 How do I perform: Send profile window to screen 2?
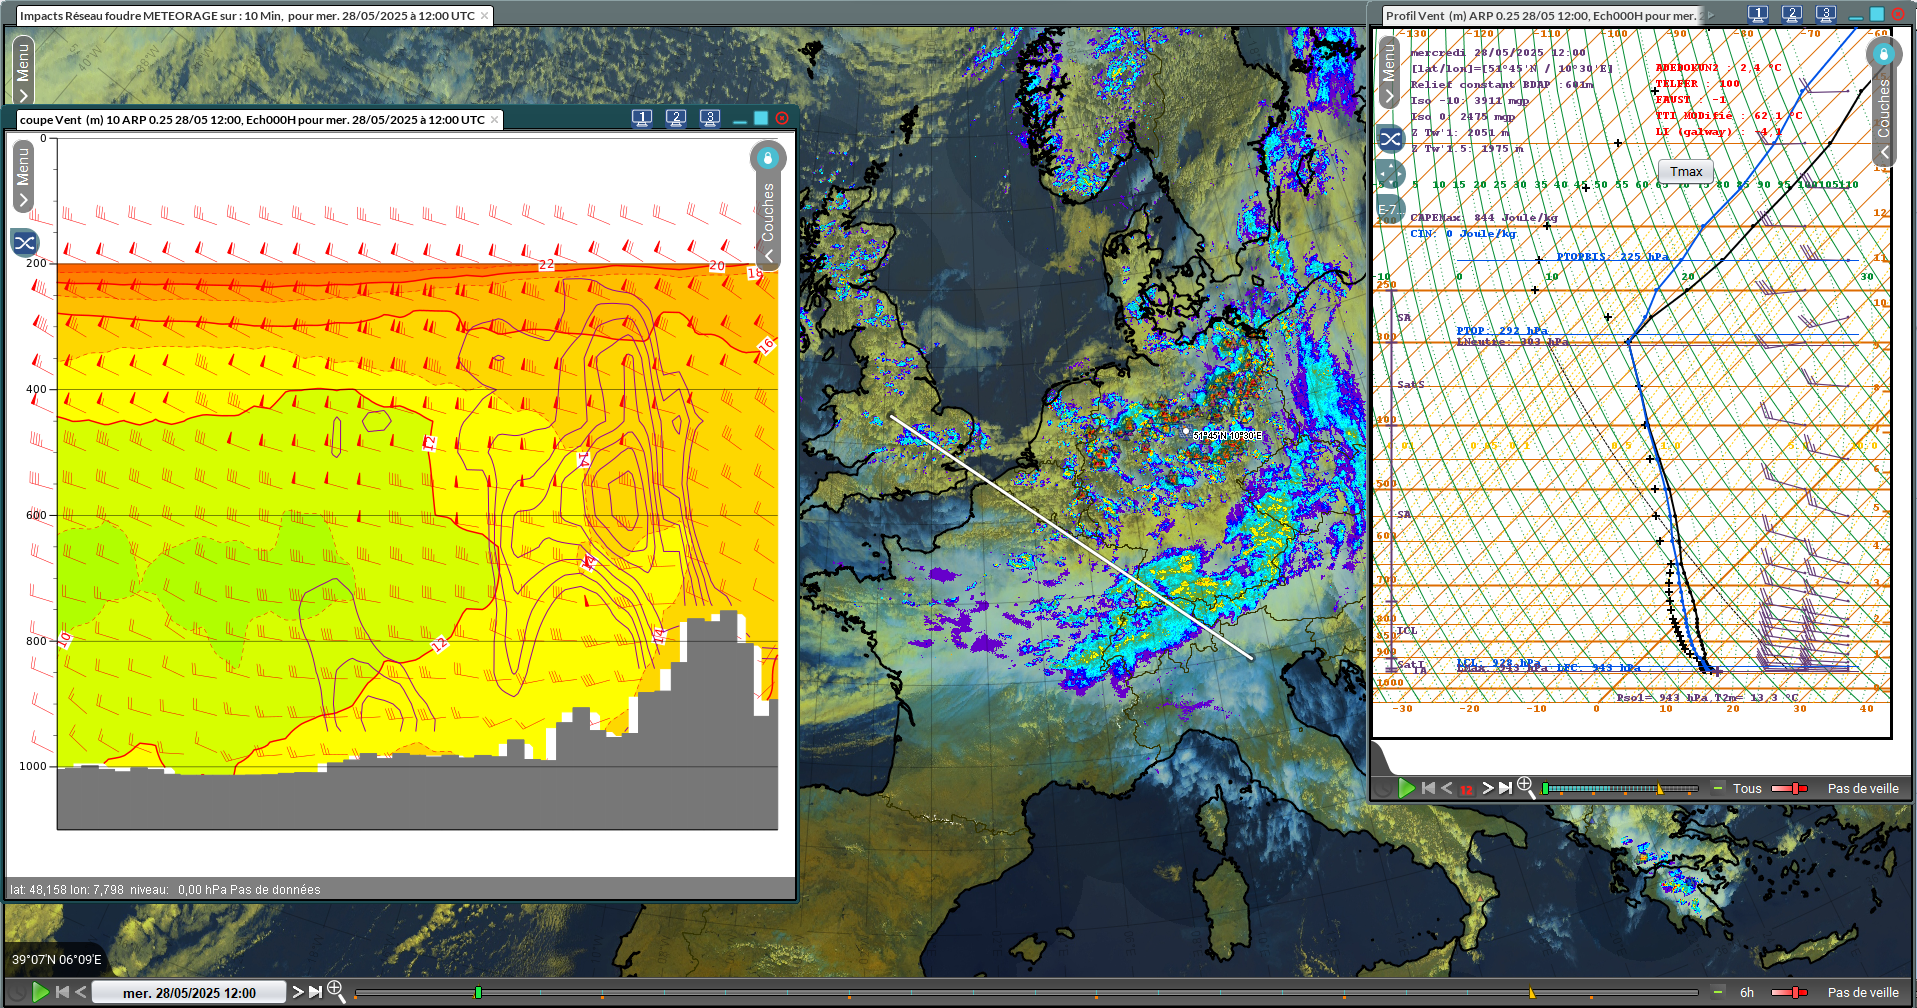pos(1792,14)
